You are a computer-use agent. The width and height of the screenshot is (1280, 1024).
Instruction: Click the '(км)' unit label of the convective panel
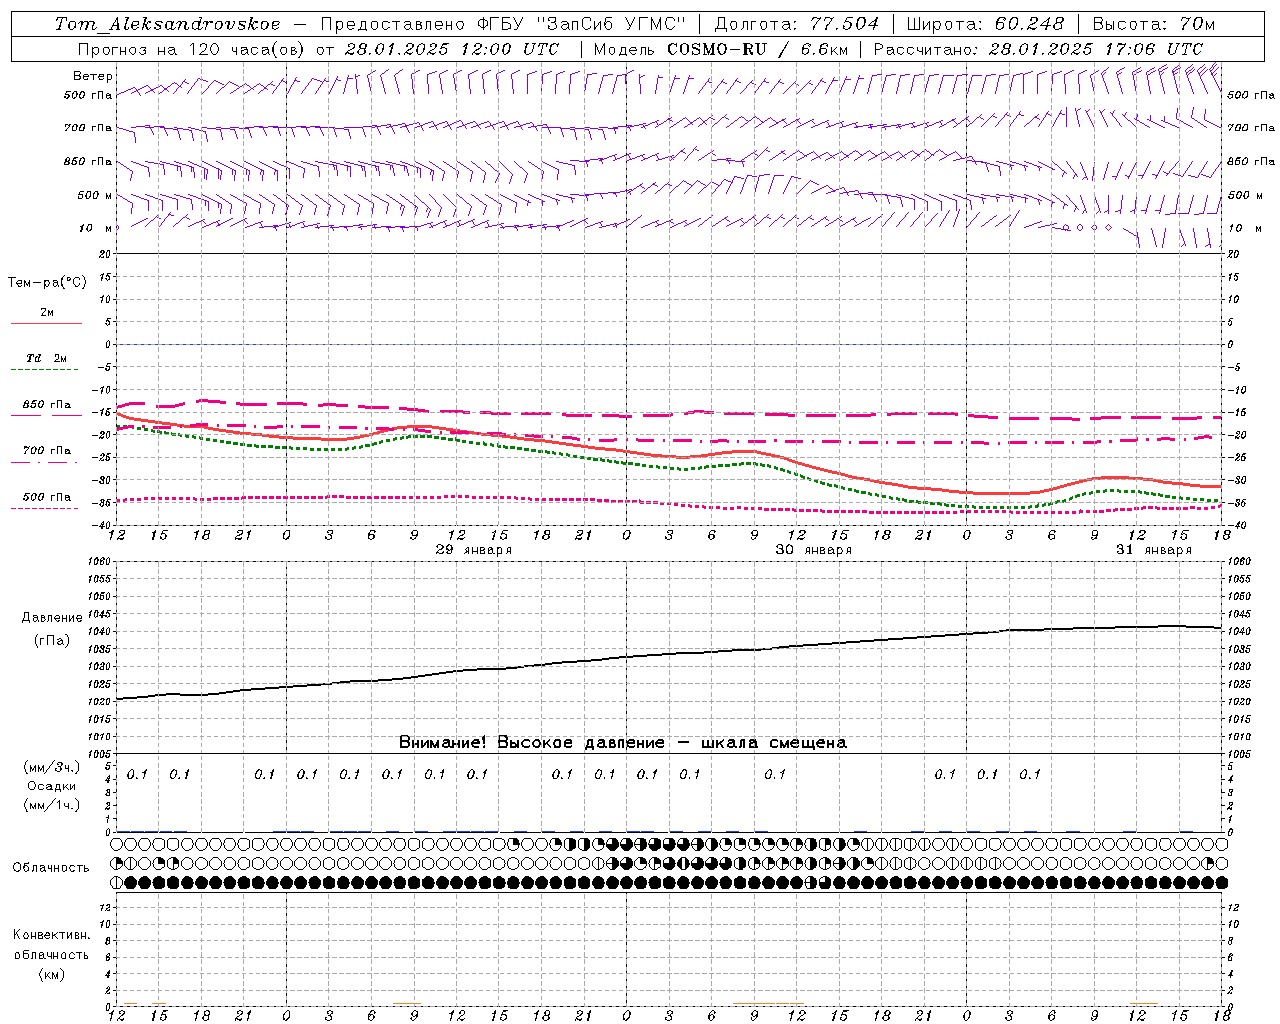tap(51, 975)
